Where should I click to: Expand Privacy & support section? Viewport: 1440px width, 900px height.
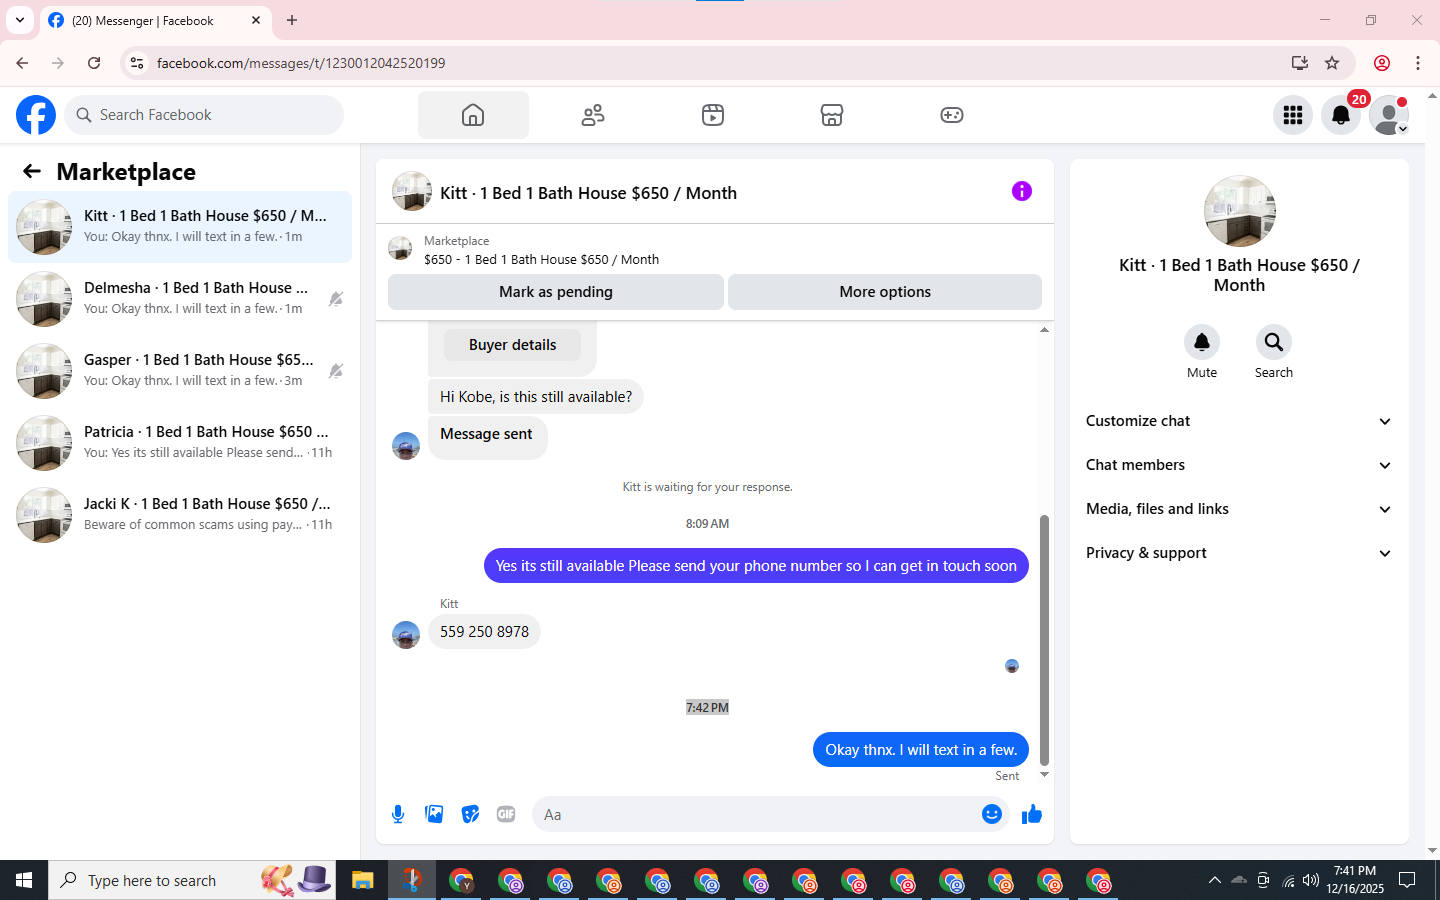[1239, 553]
